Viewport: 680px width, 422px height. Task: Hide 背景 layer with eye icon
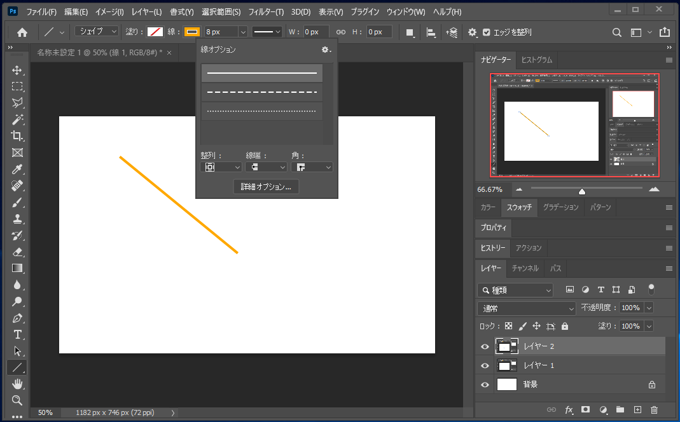tap(485, 385)
